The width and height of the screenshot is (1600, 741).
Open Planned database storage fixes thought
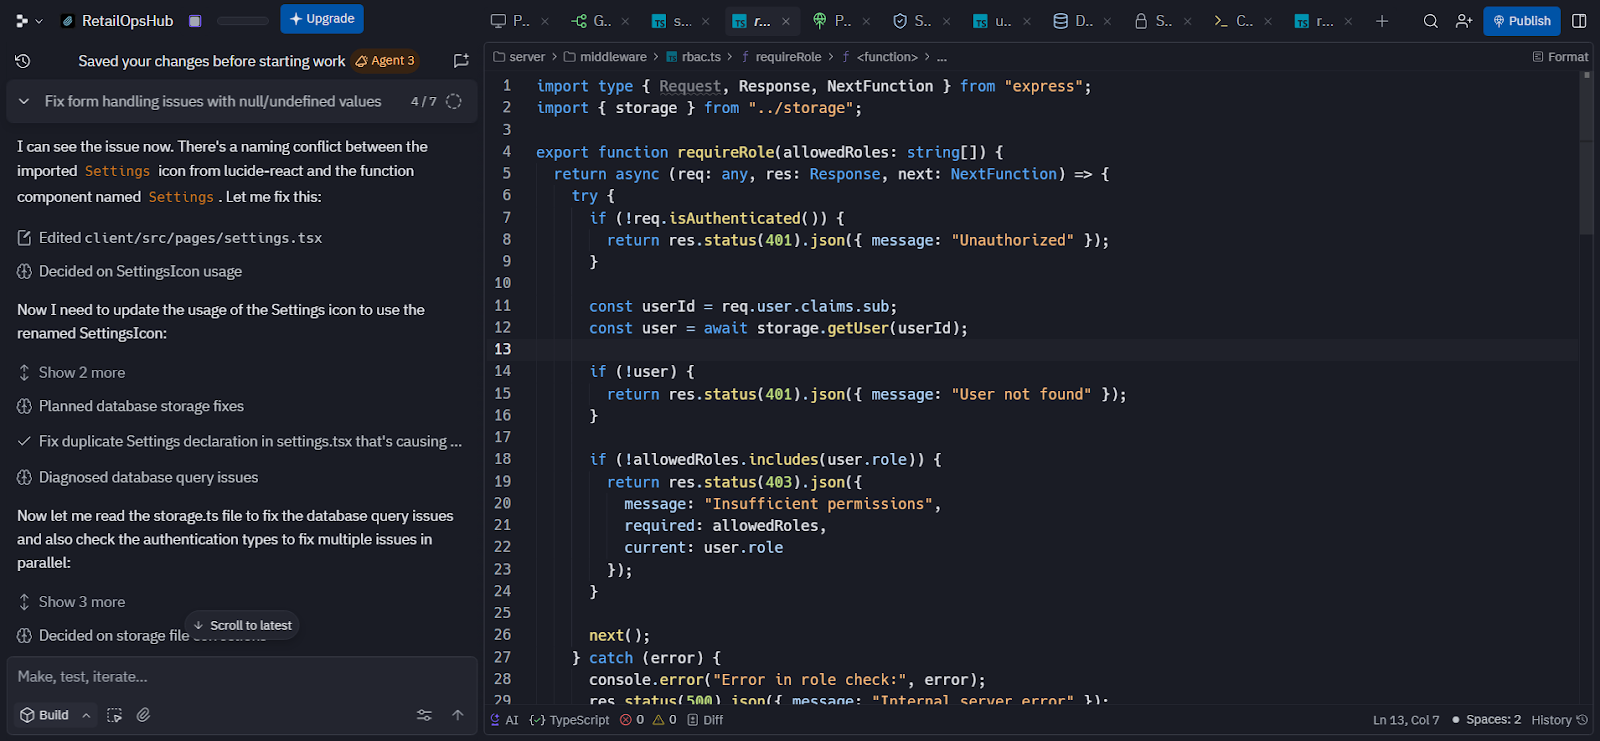click(x=131, y=407)
